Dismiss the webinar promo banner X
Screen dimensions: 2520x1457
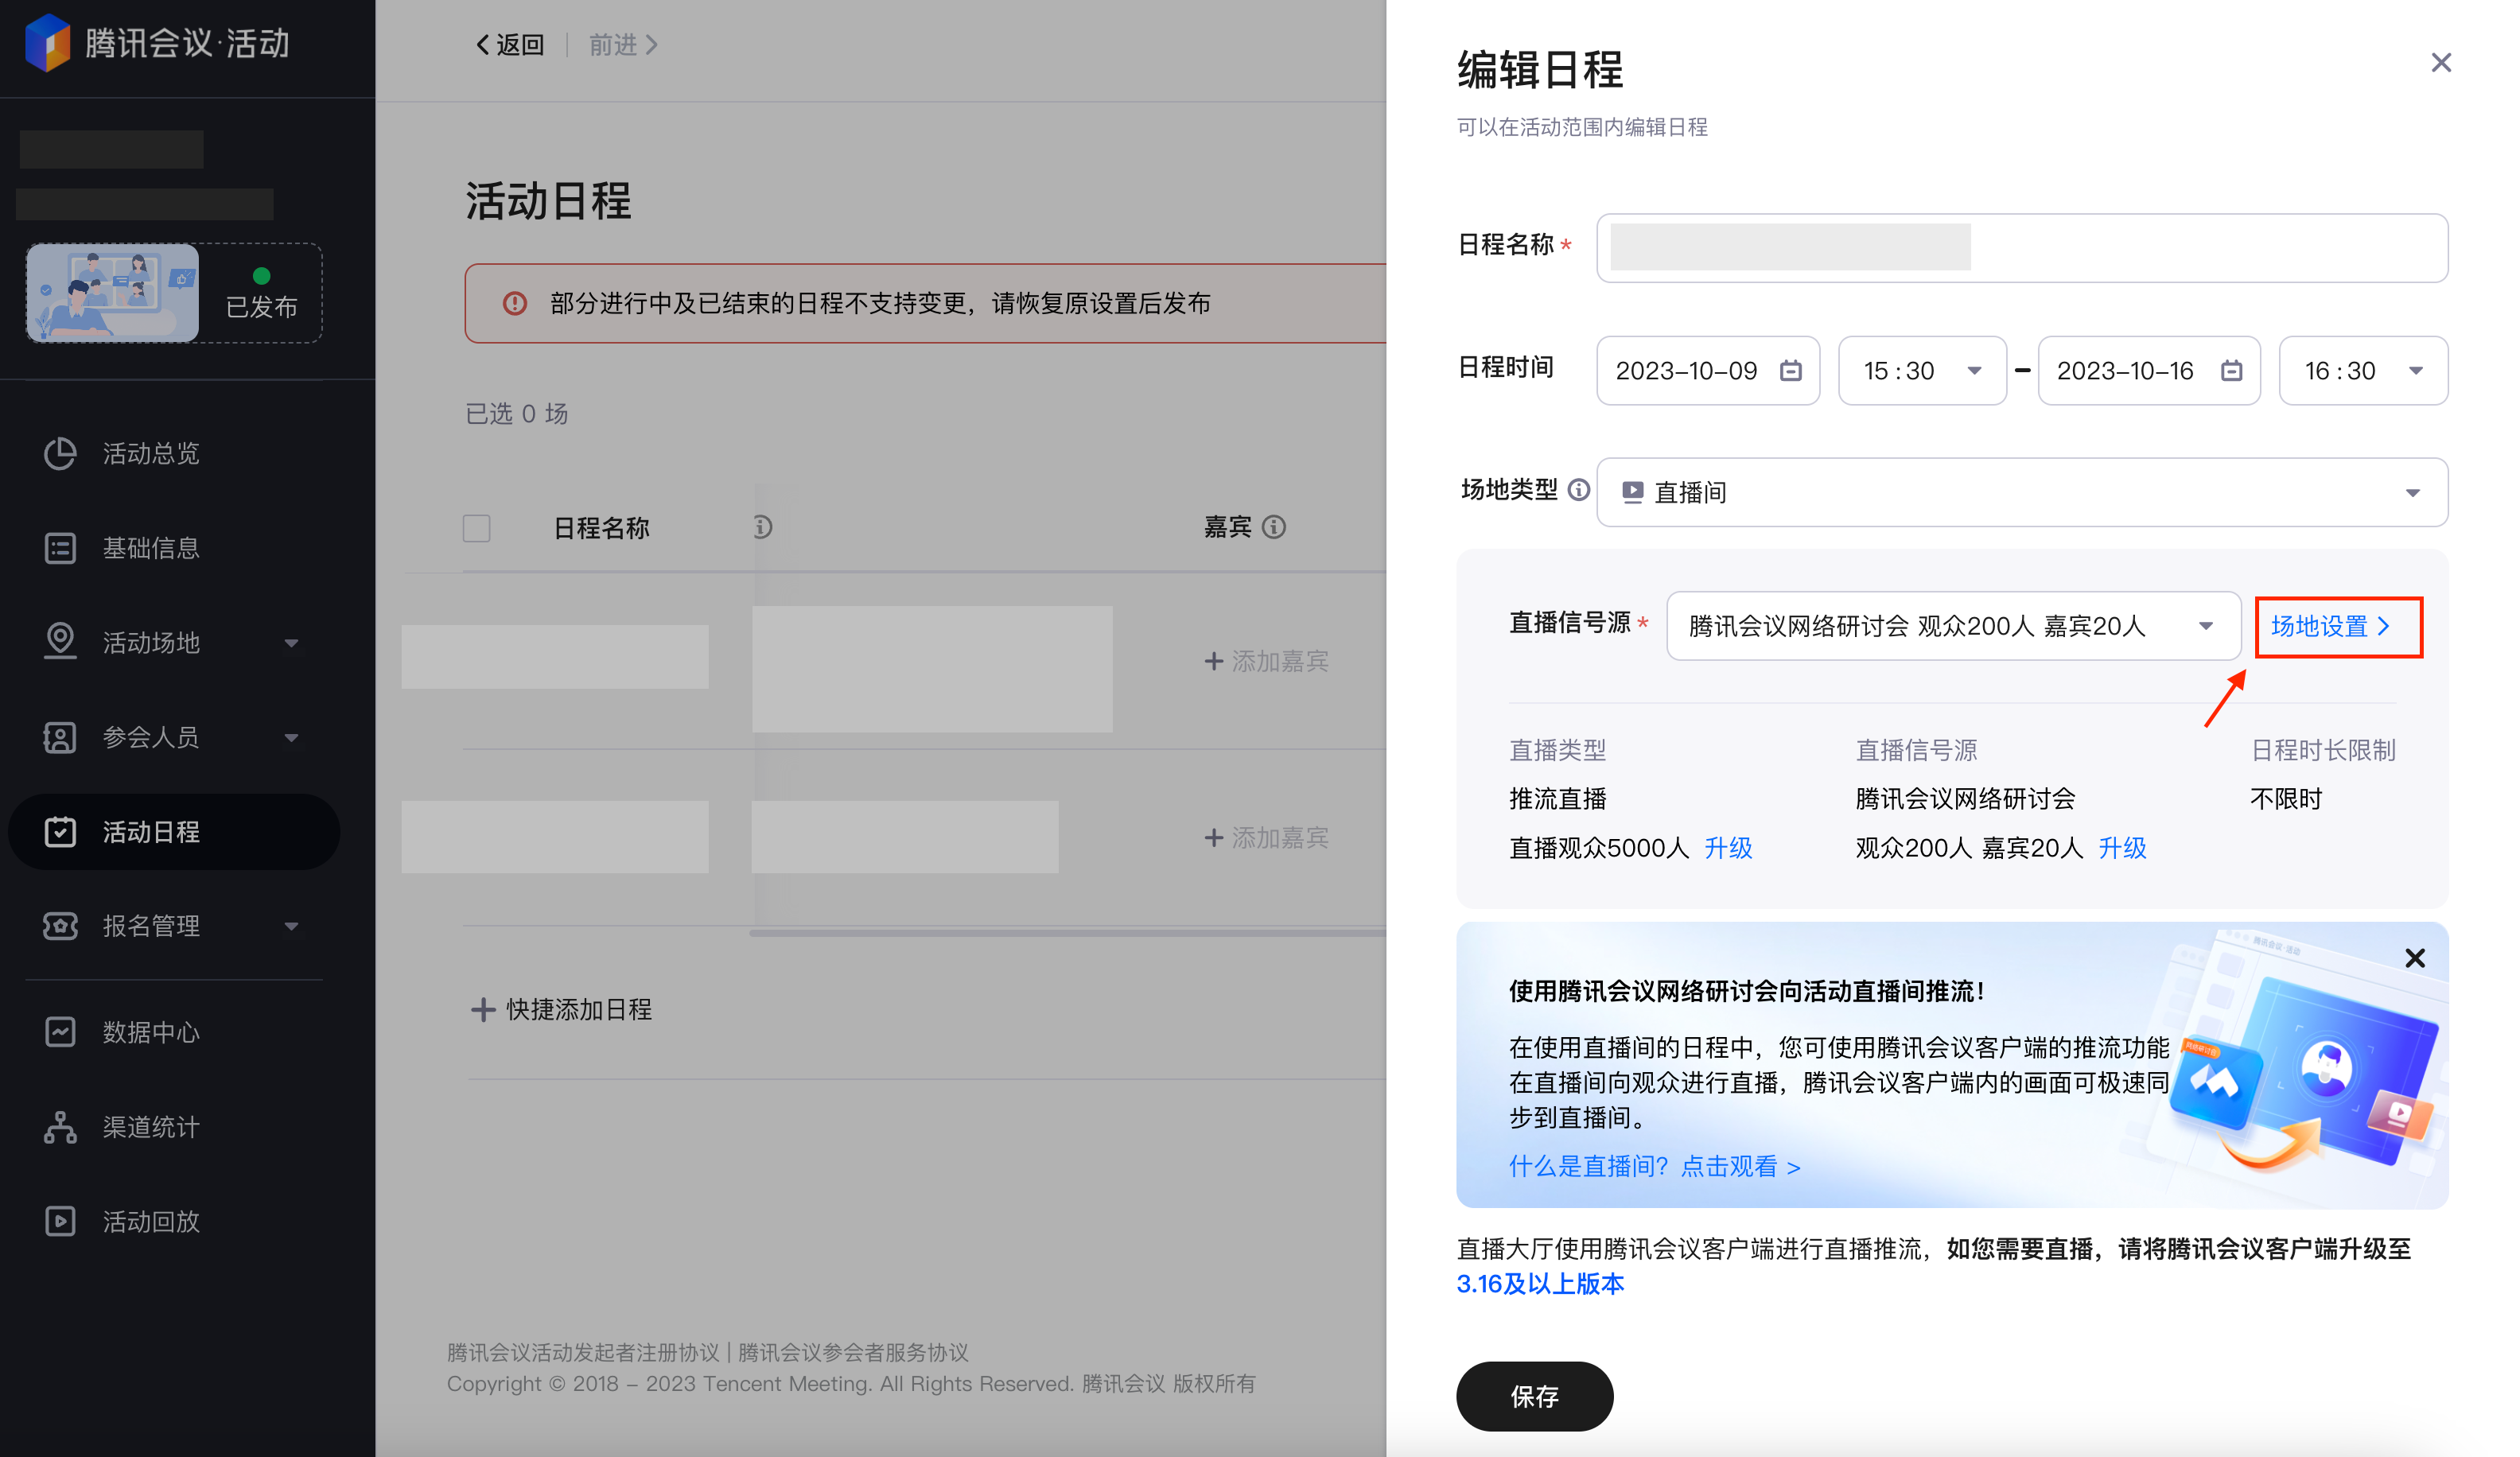point(2414,958)
